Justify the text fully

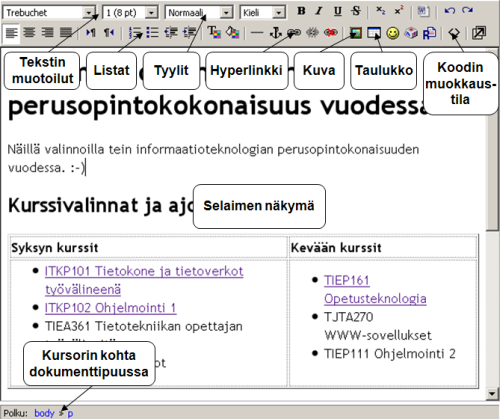66,33
